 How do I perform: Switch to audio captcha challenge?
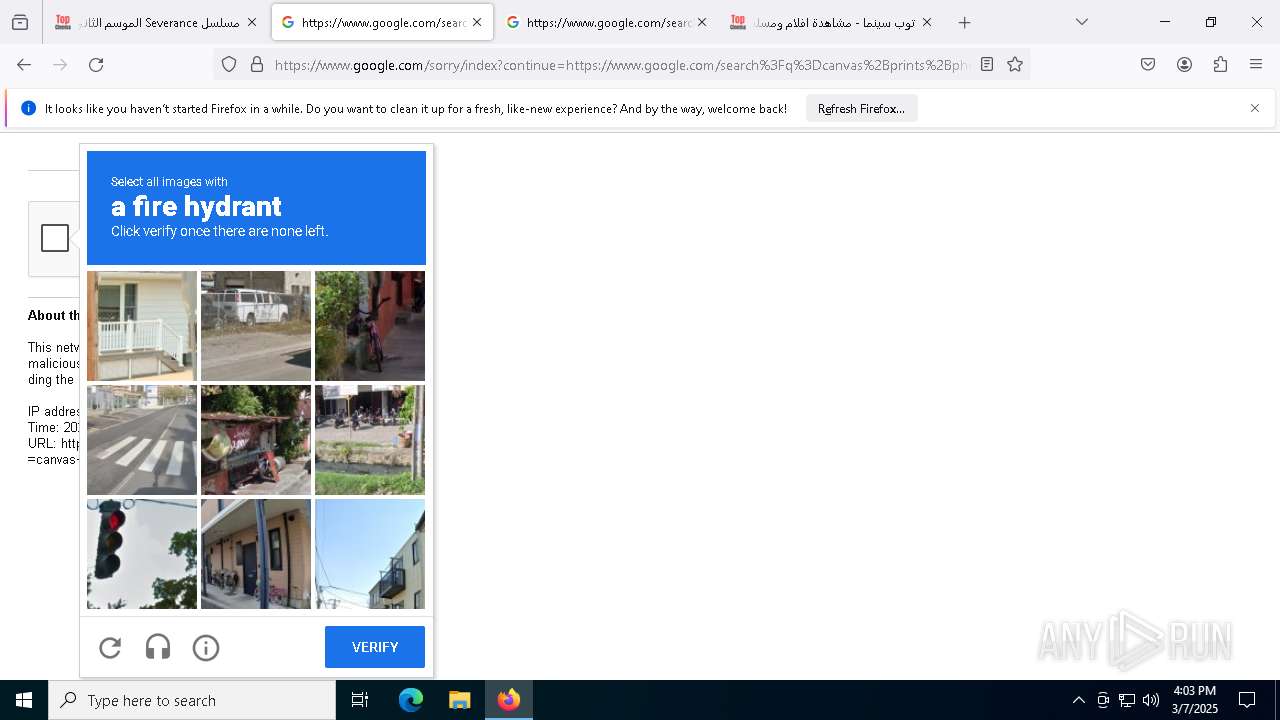tap(158, 648)
